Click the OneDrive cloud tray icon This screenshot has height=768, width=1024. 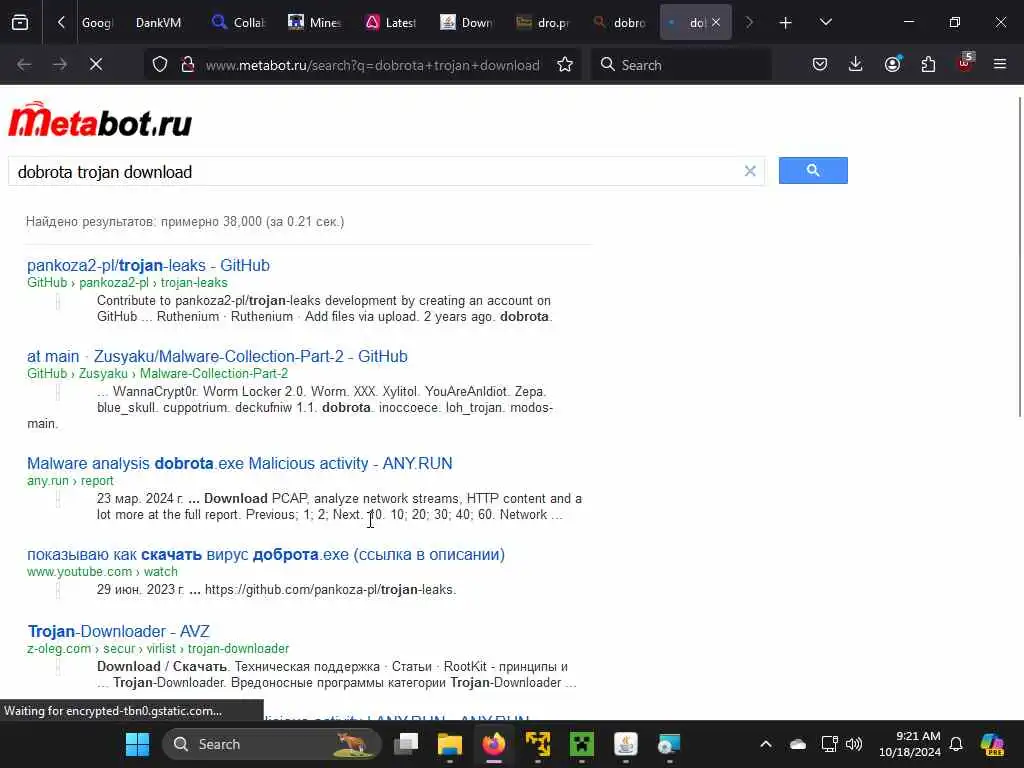point(797,744)
